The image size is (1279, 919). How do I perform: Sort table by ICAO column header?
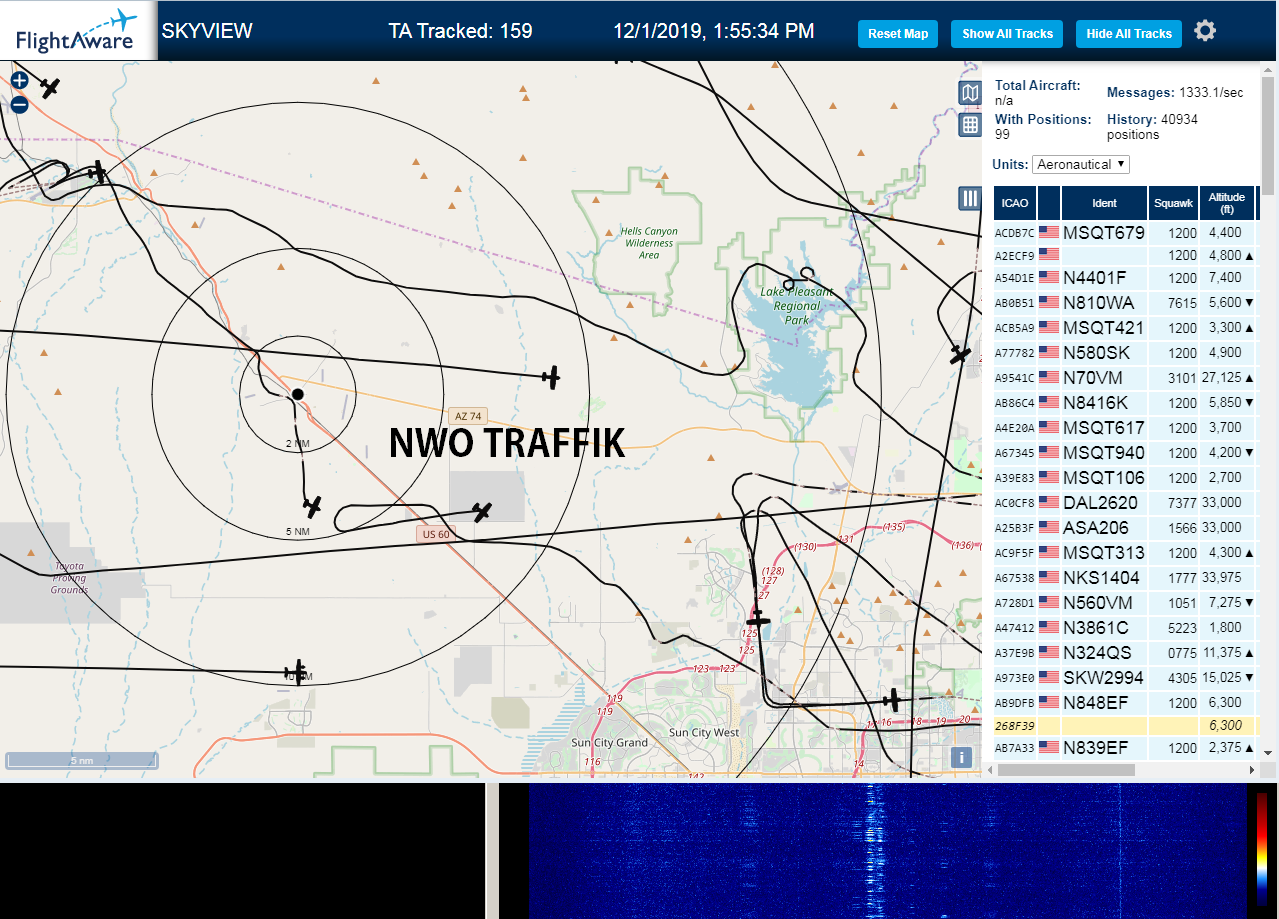coord(1015,203)
